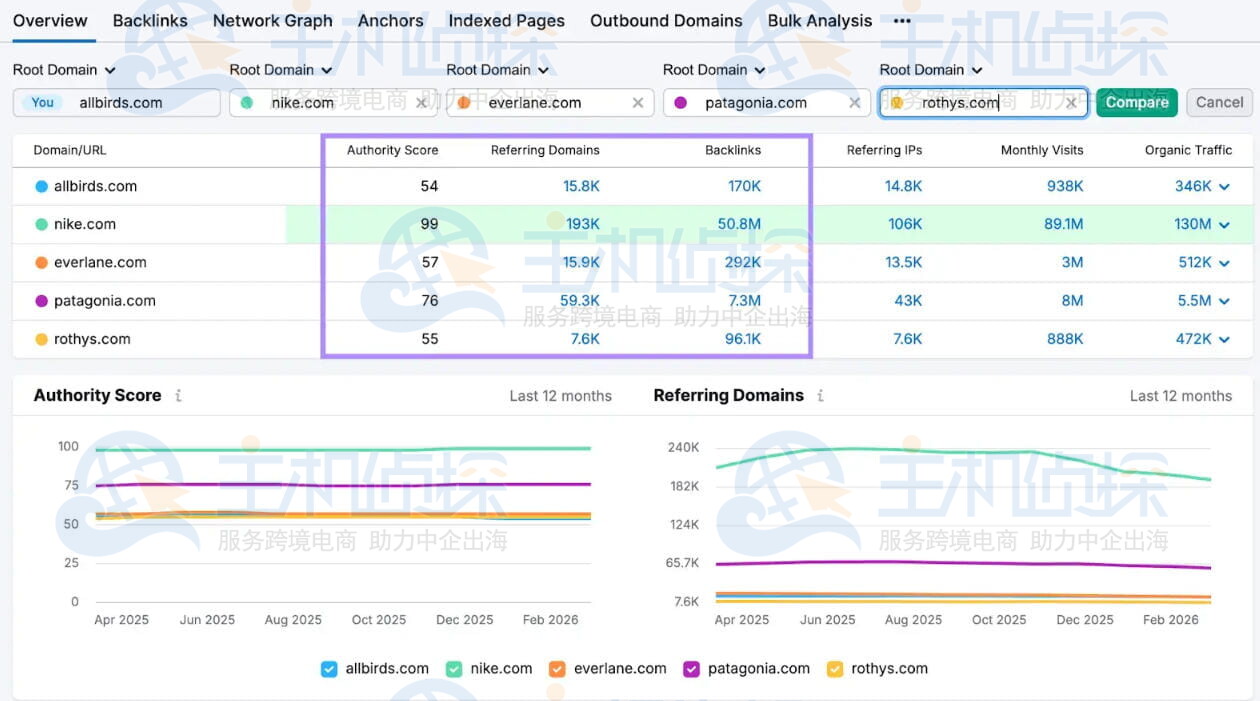Toggle the everlane.com legend checkbox
Screen dimensions: 1260x701
tap(557, 669)
